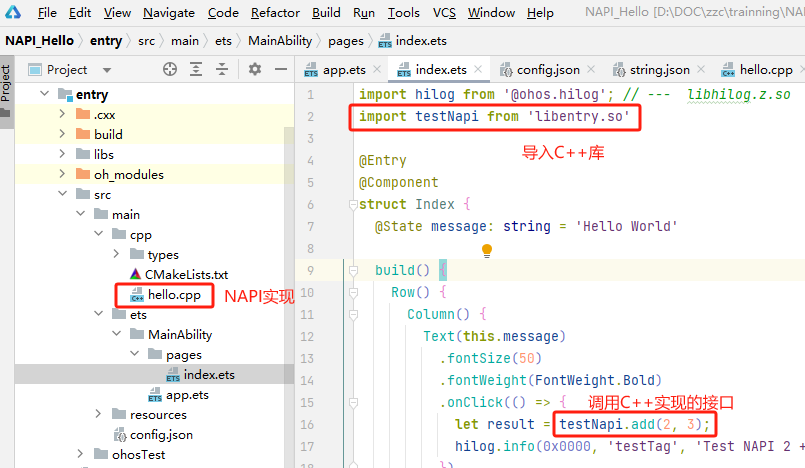Open the Build menu
This screenshot has width=805, height=468.
pyautogui.click(x=326, y=12)
